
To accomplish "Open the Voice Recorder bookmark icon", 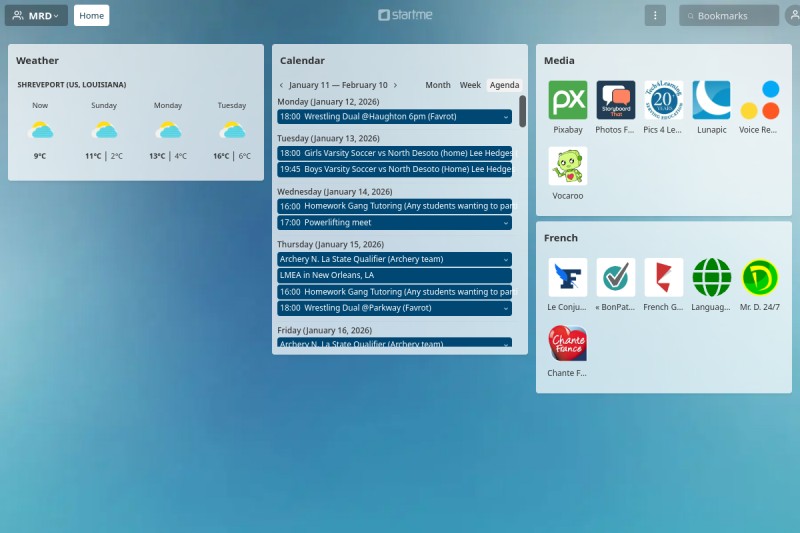I will 759,100.
